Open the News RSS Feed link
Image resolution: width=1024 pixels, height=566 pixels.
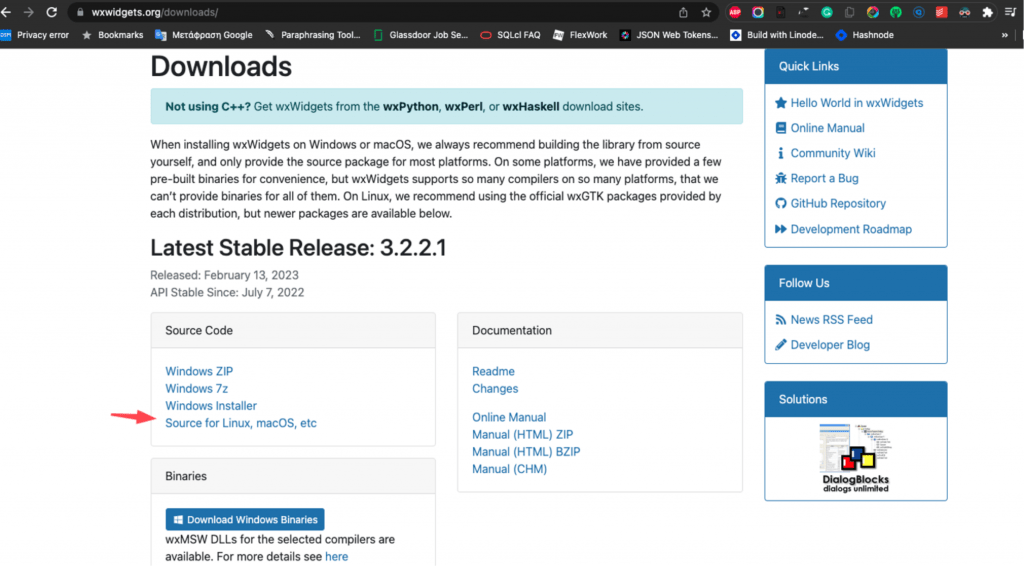coord(824,320)
